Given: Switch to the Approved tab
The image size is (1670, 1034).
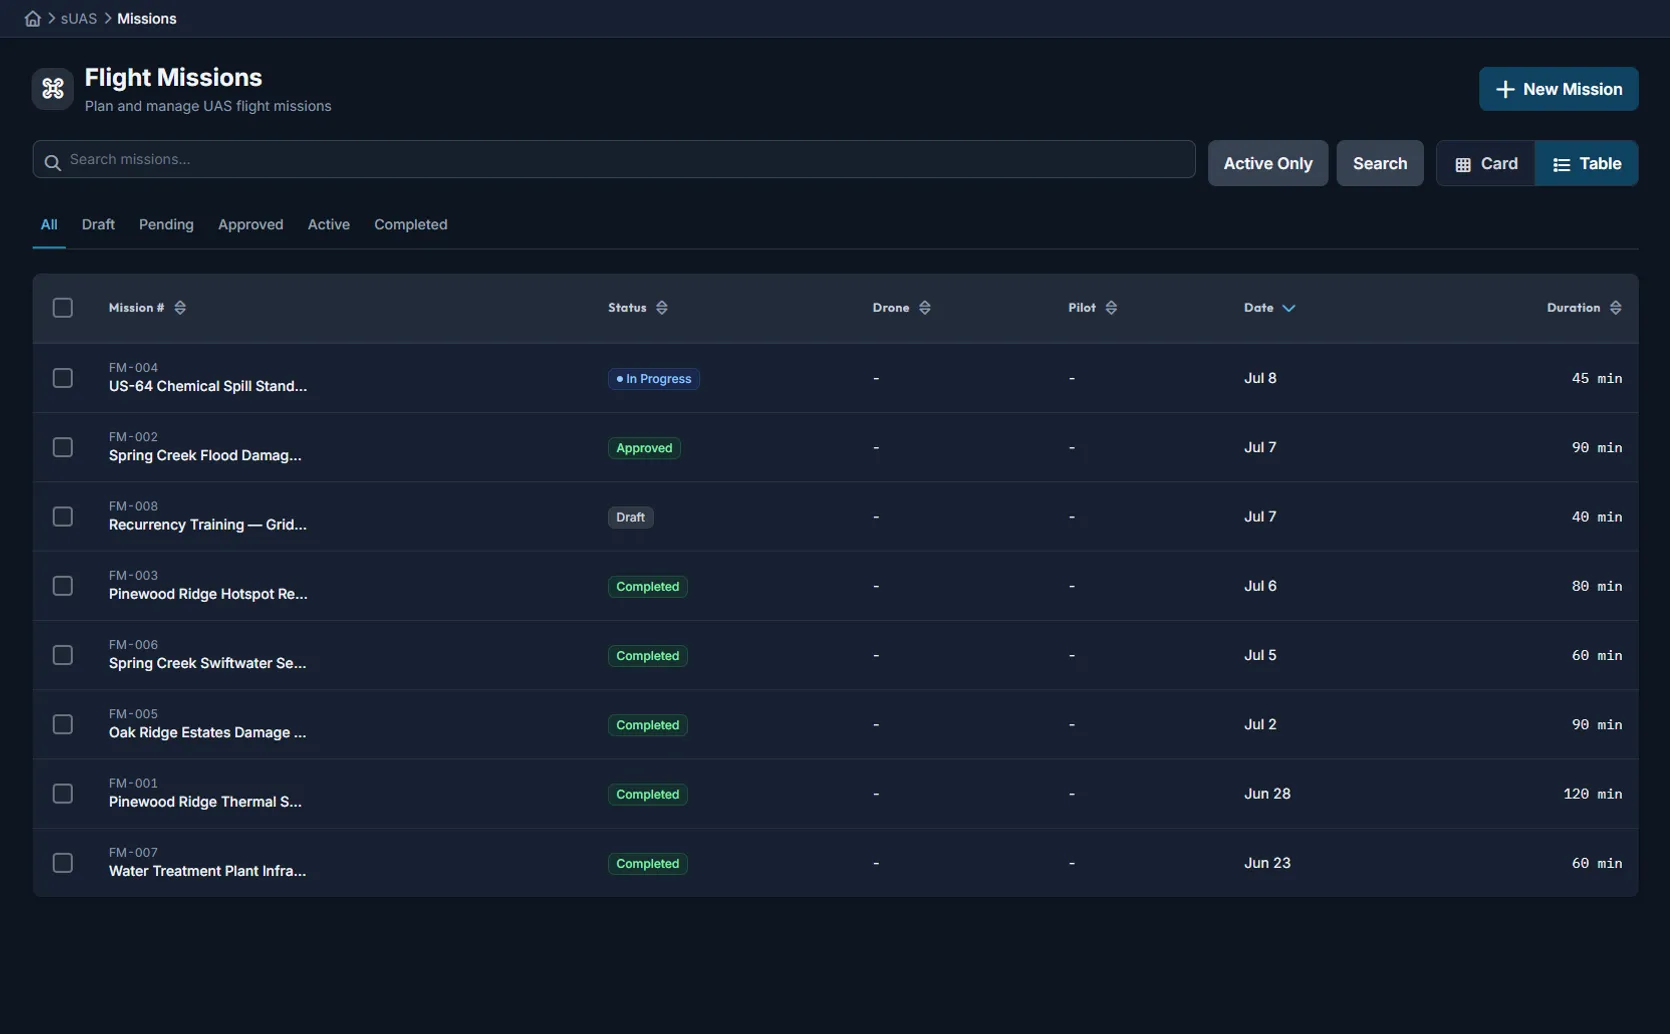Looking at the screenshot, I should 251,225.
